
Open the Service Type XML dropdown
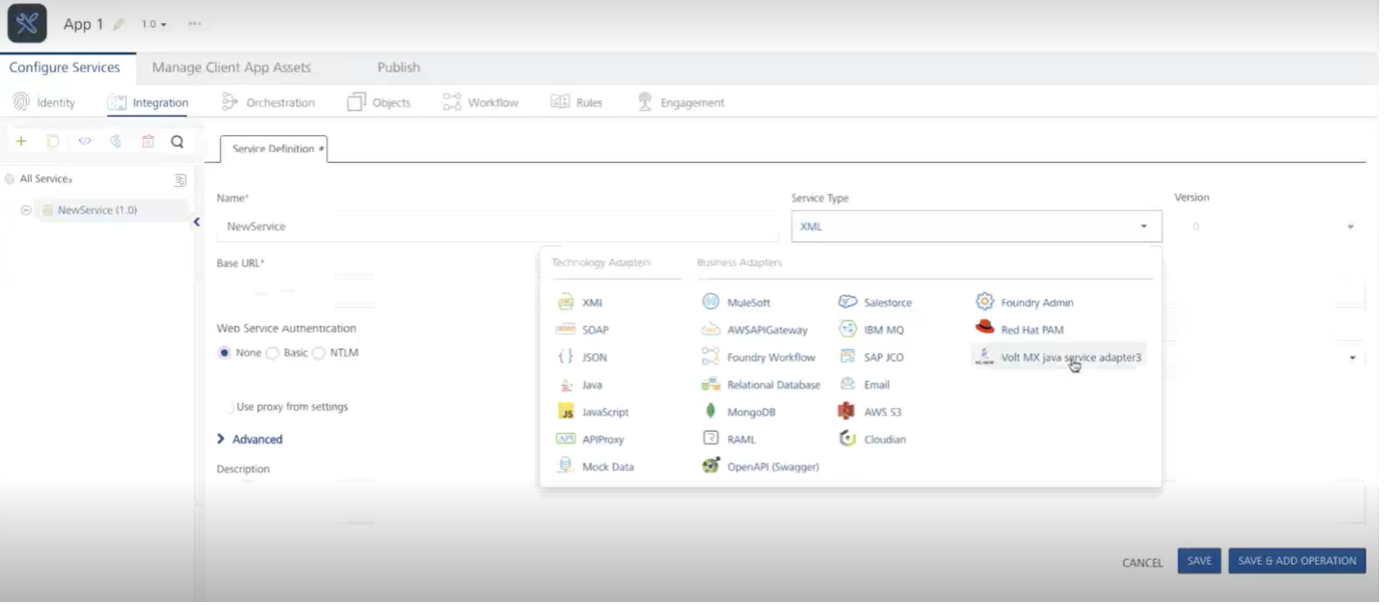(976, 226)
